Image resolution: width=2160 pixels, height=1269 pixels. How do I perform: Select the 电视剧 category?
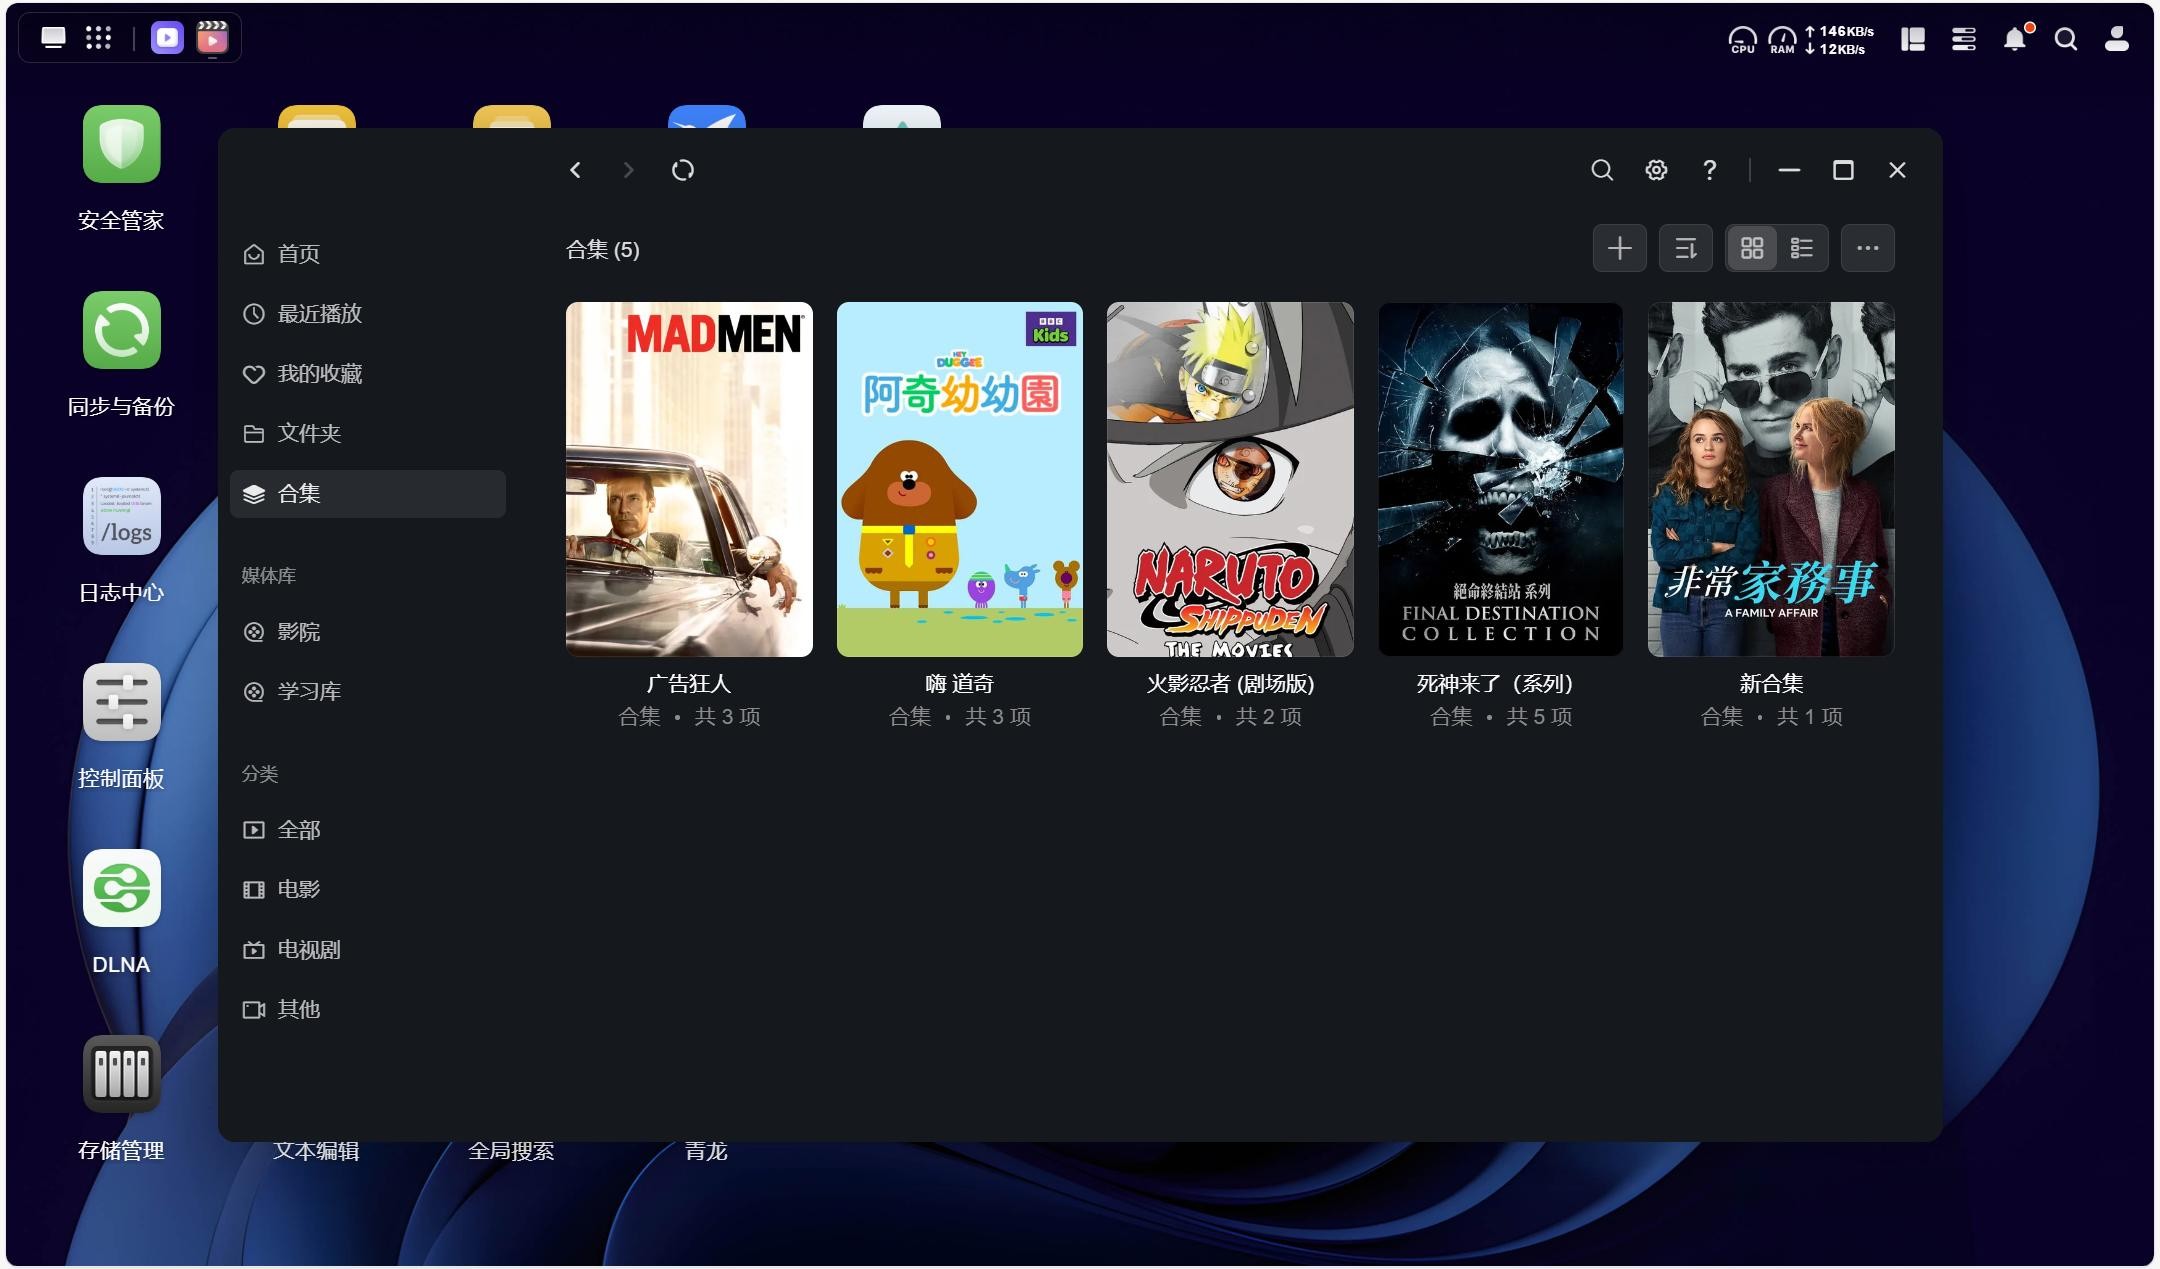[308, 950]
